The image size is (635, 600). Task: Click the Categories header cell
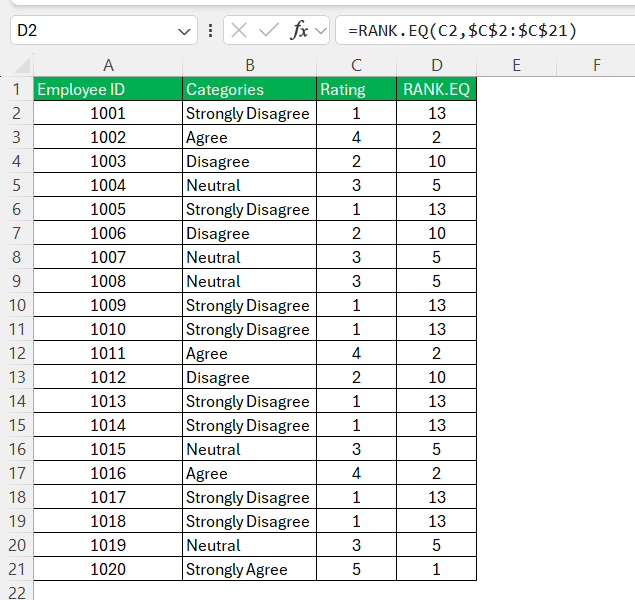pos(249,89)
